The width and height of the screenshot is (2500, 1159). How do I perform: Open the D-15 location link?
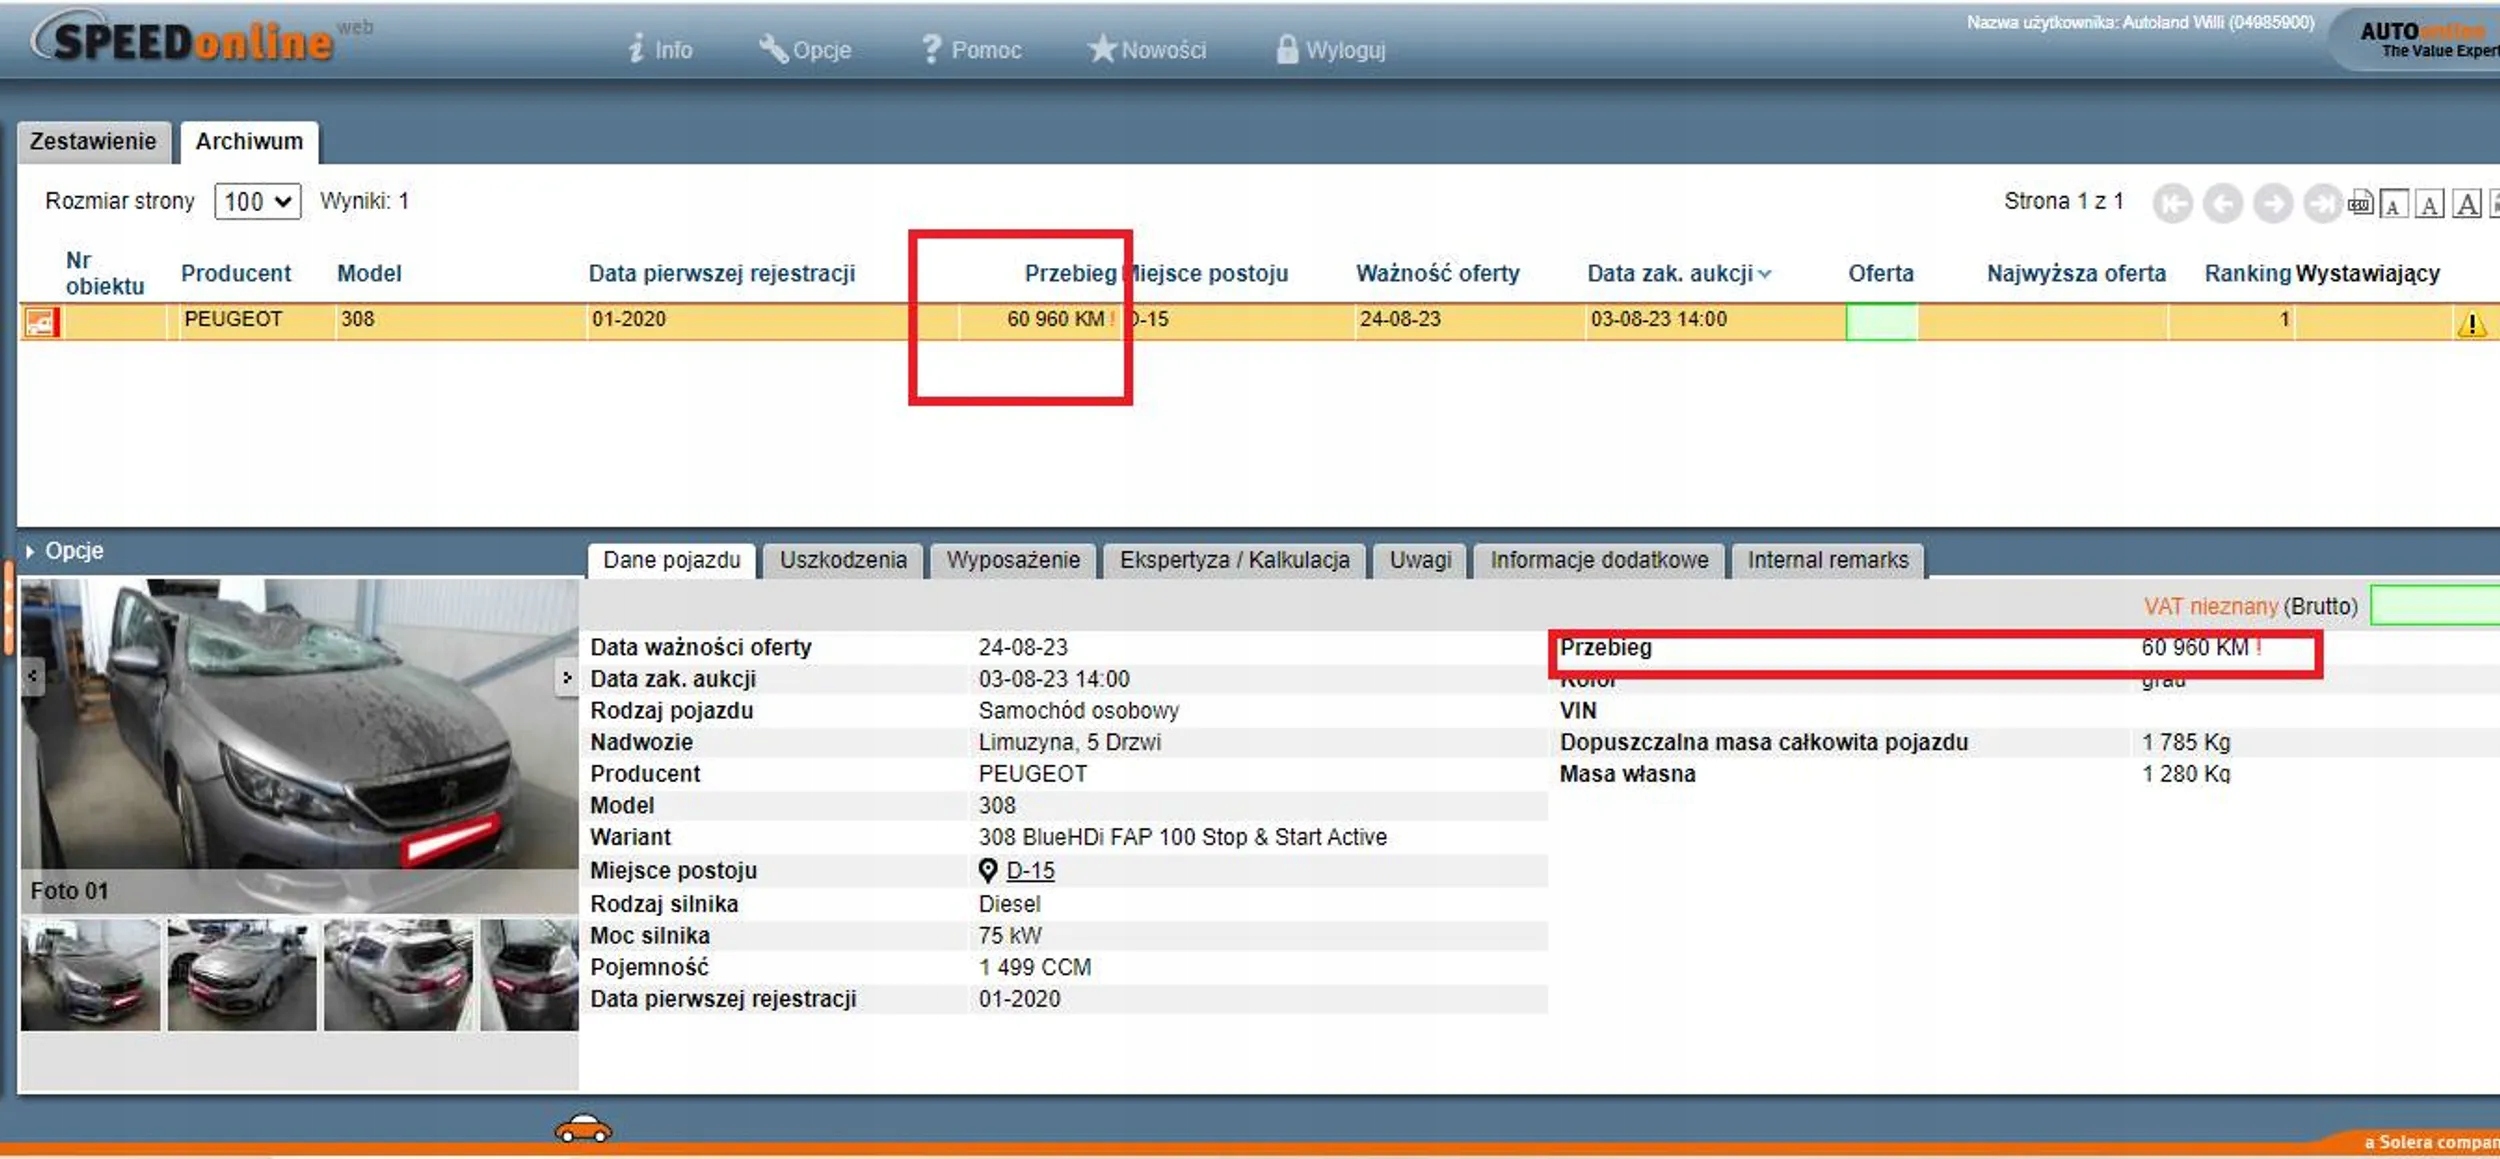[1030, 870]
